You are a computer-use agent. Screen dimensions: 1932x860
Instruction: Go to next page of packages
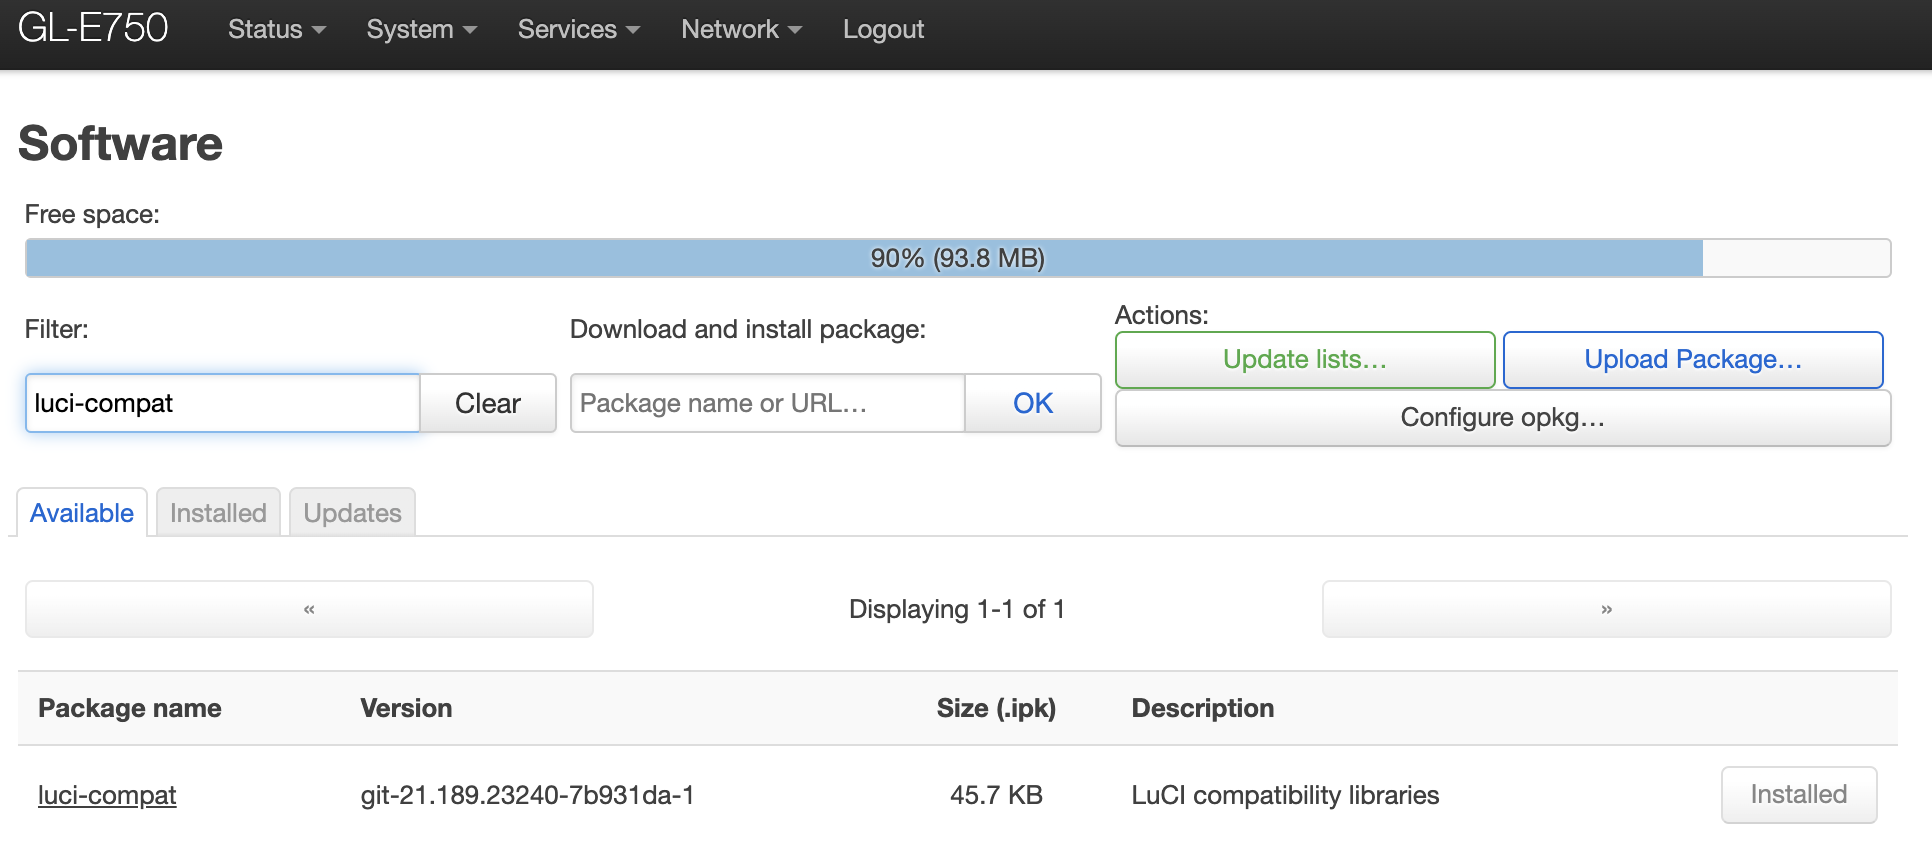pos(1606,609)
